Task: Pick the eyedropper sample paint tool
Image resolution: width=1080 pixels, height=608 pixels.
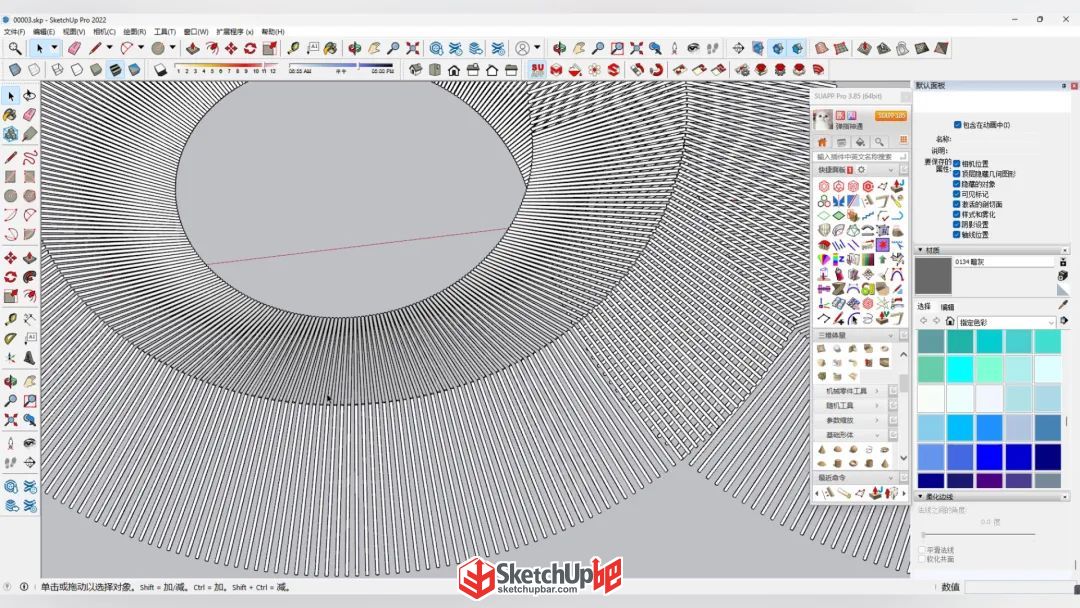Action: coord(1063,304)
